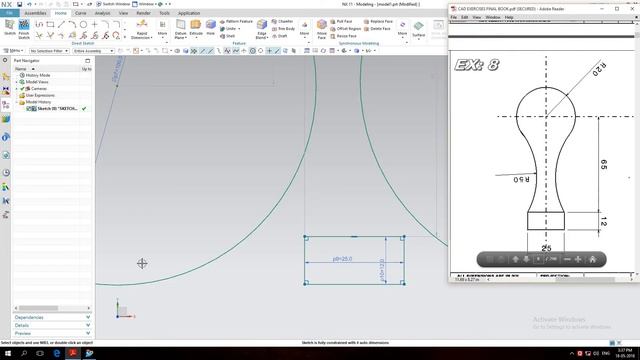Switch to the Application ribbon tab
The height and width of the screenshot is (360, 640).
click(189, 13)
